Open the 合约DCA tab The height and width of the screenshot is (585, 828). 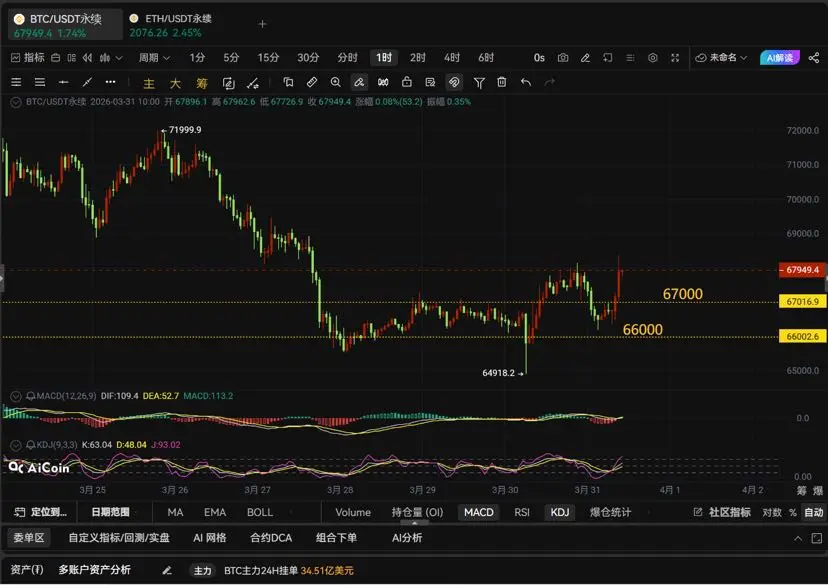tap(271, 538)
